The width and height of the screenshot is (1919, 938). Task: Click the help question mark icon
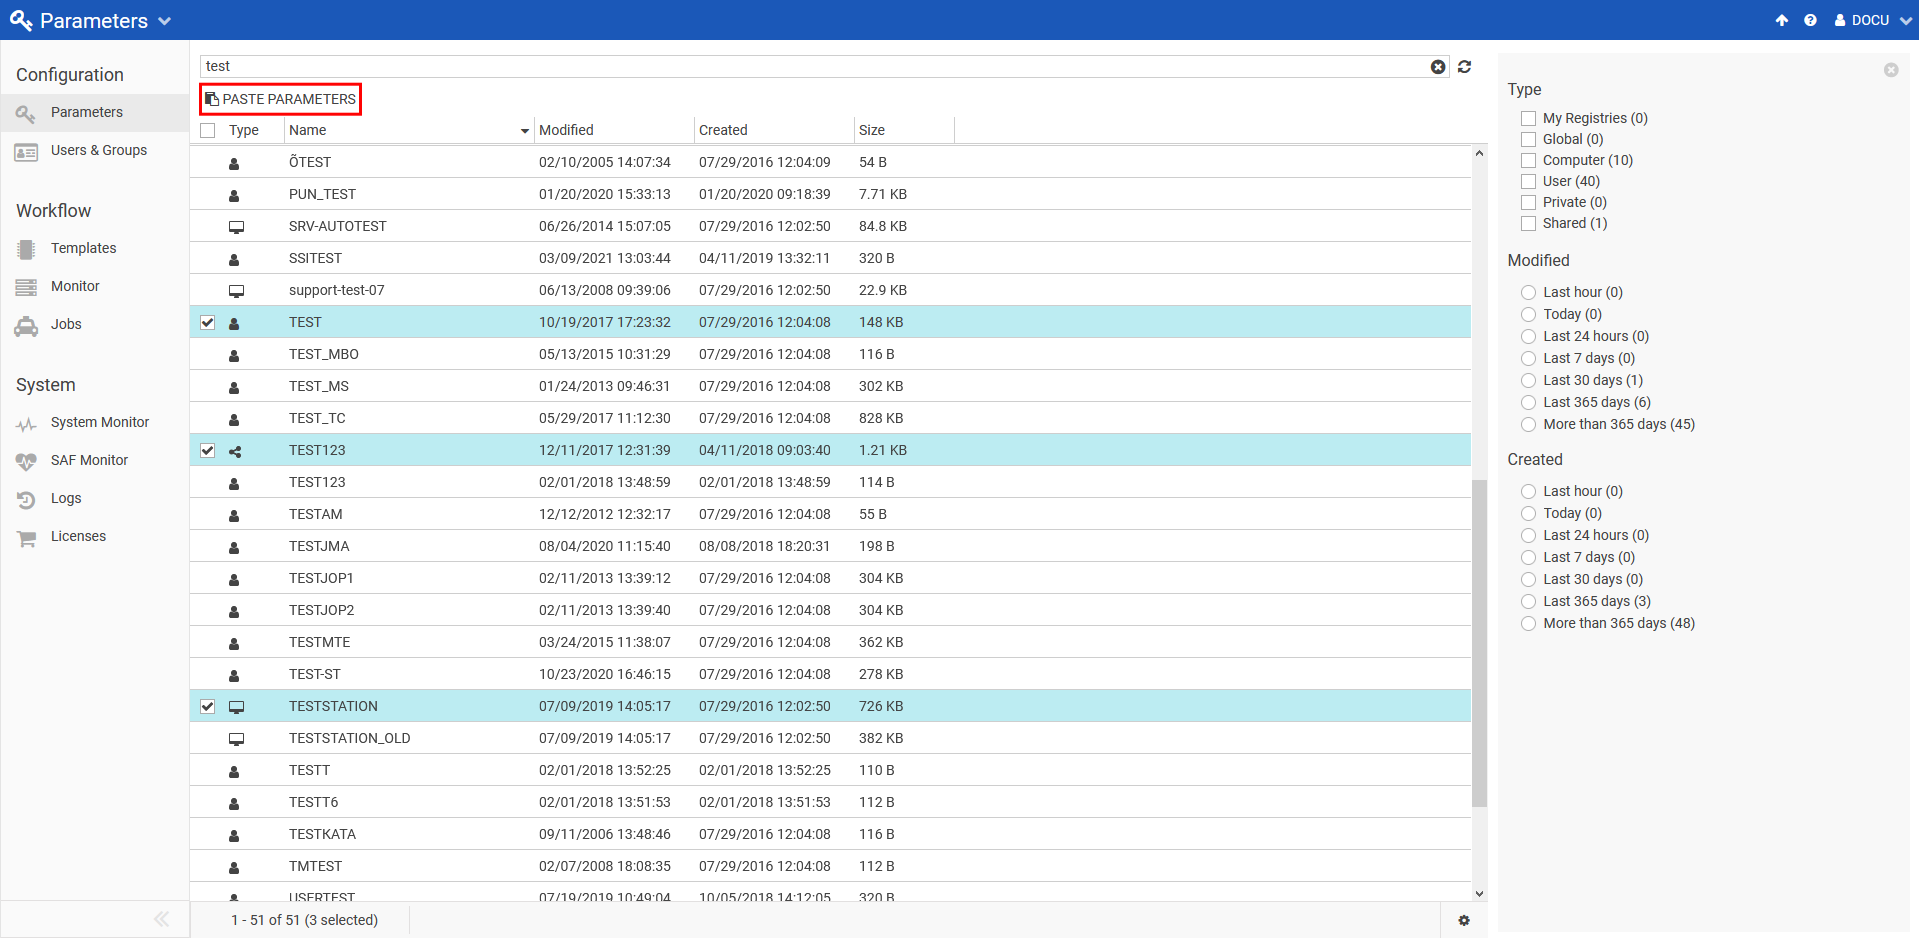tap(1810, 20)
